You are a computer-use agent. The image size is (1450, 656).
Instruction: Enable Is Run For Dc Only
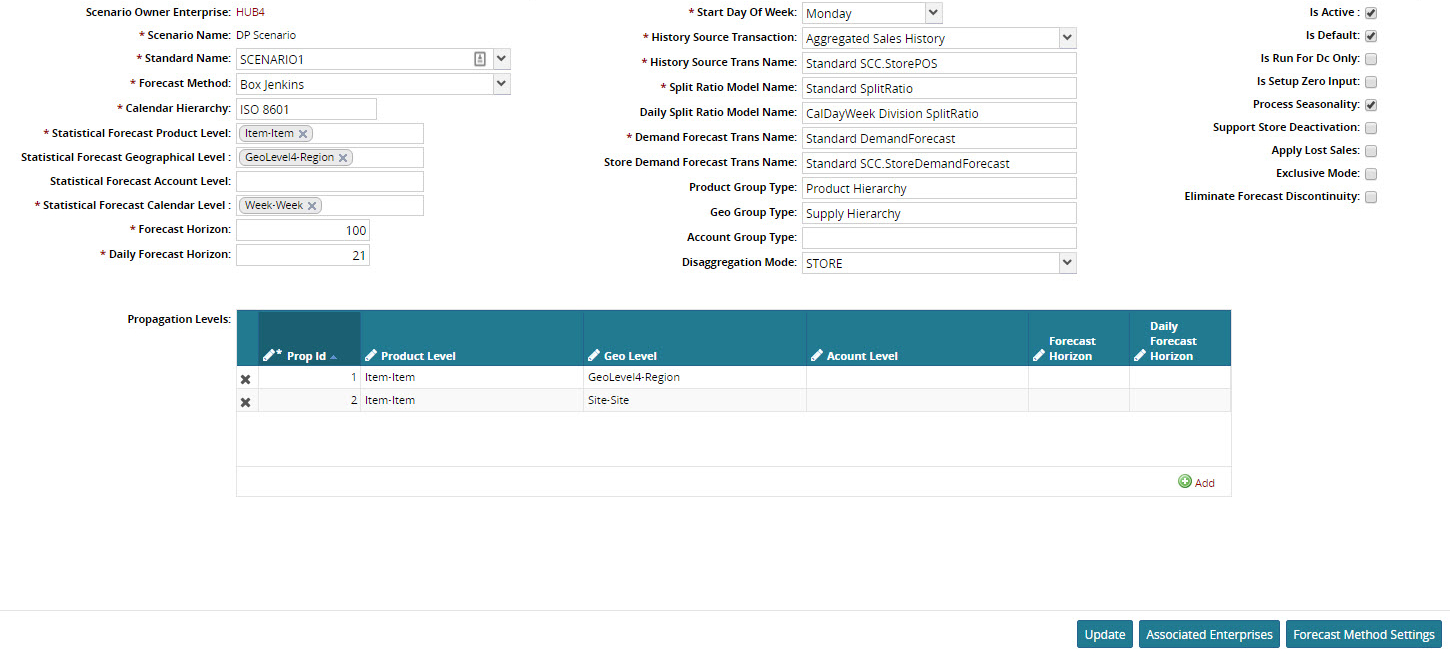pos(1371,59)
